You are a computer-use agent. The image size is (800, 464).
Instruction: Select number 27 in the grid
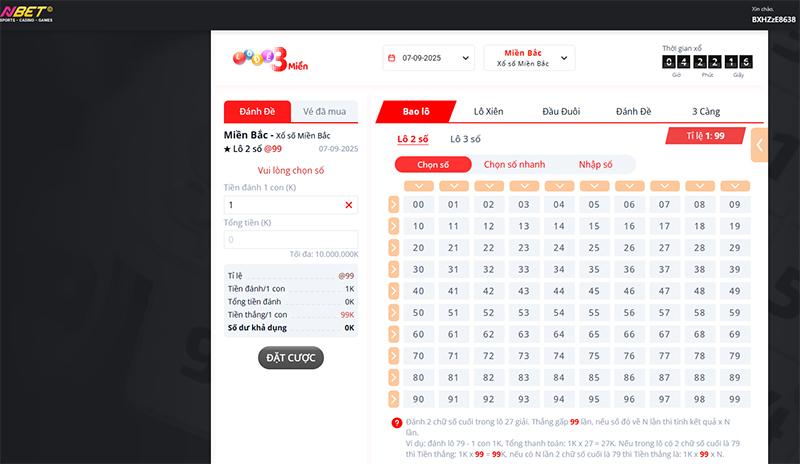tap(664, 248)
